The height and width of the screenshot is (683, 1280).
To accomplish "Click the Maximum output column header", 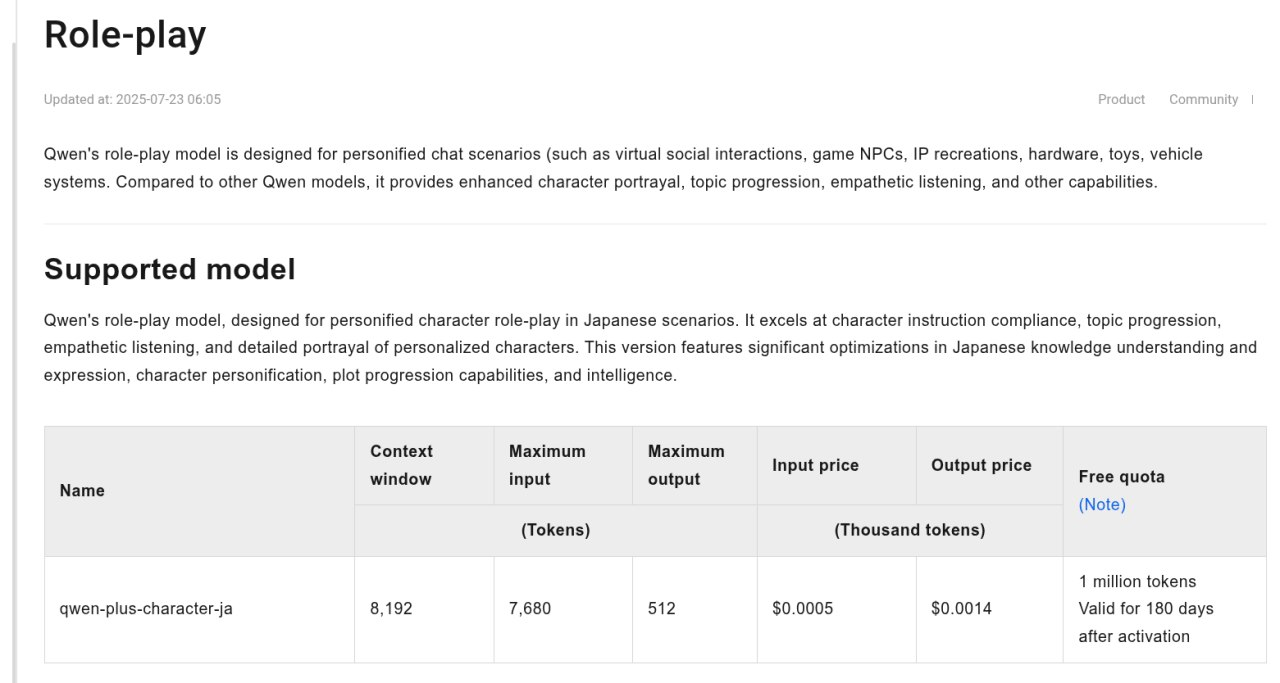I will pos(686,465).
